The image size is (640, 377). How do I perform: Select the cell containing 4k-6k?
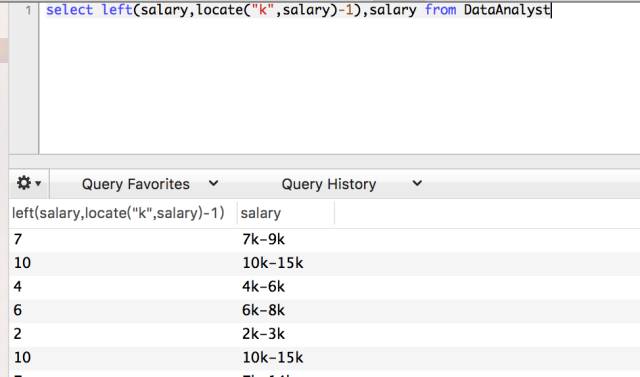(263, 287)
